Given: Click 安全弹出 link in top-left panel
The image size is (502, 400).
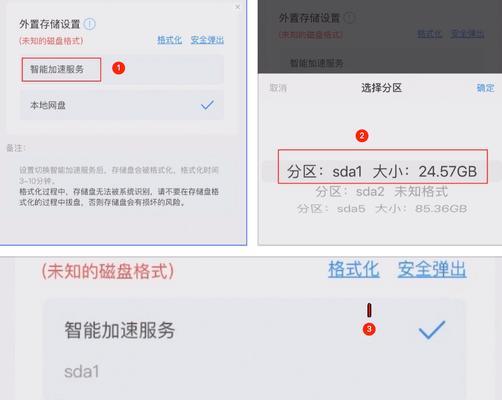Looking at the screenshot, I should click(207, 40).
